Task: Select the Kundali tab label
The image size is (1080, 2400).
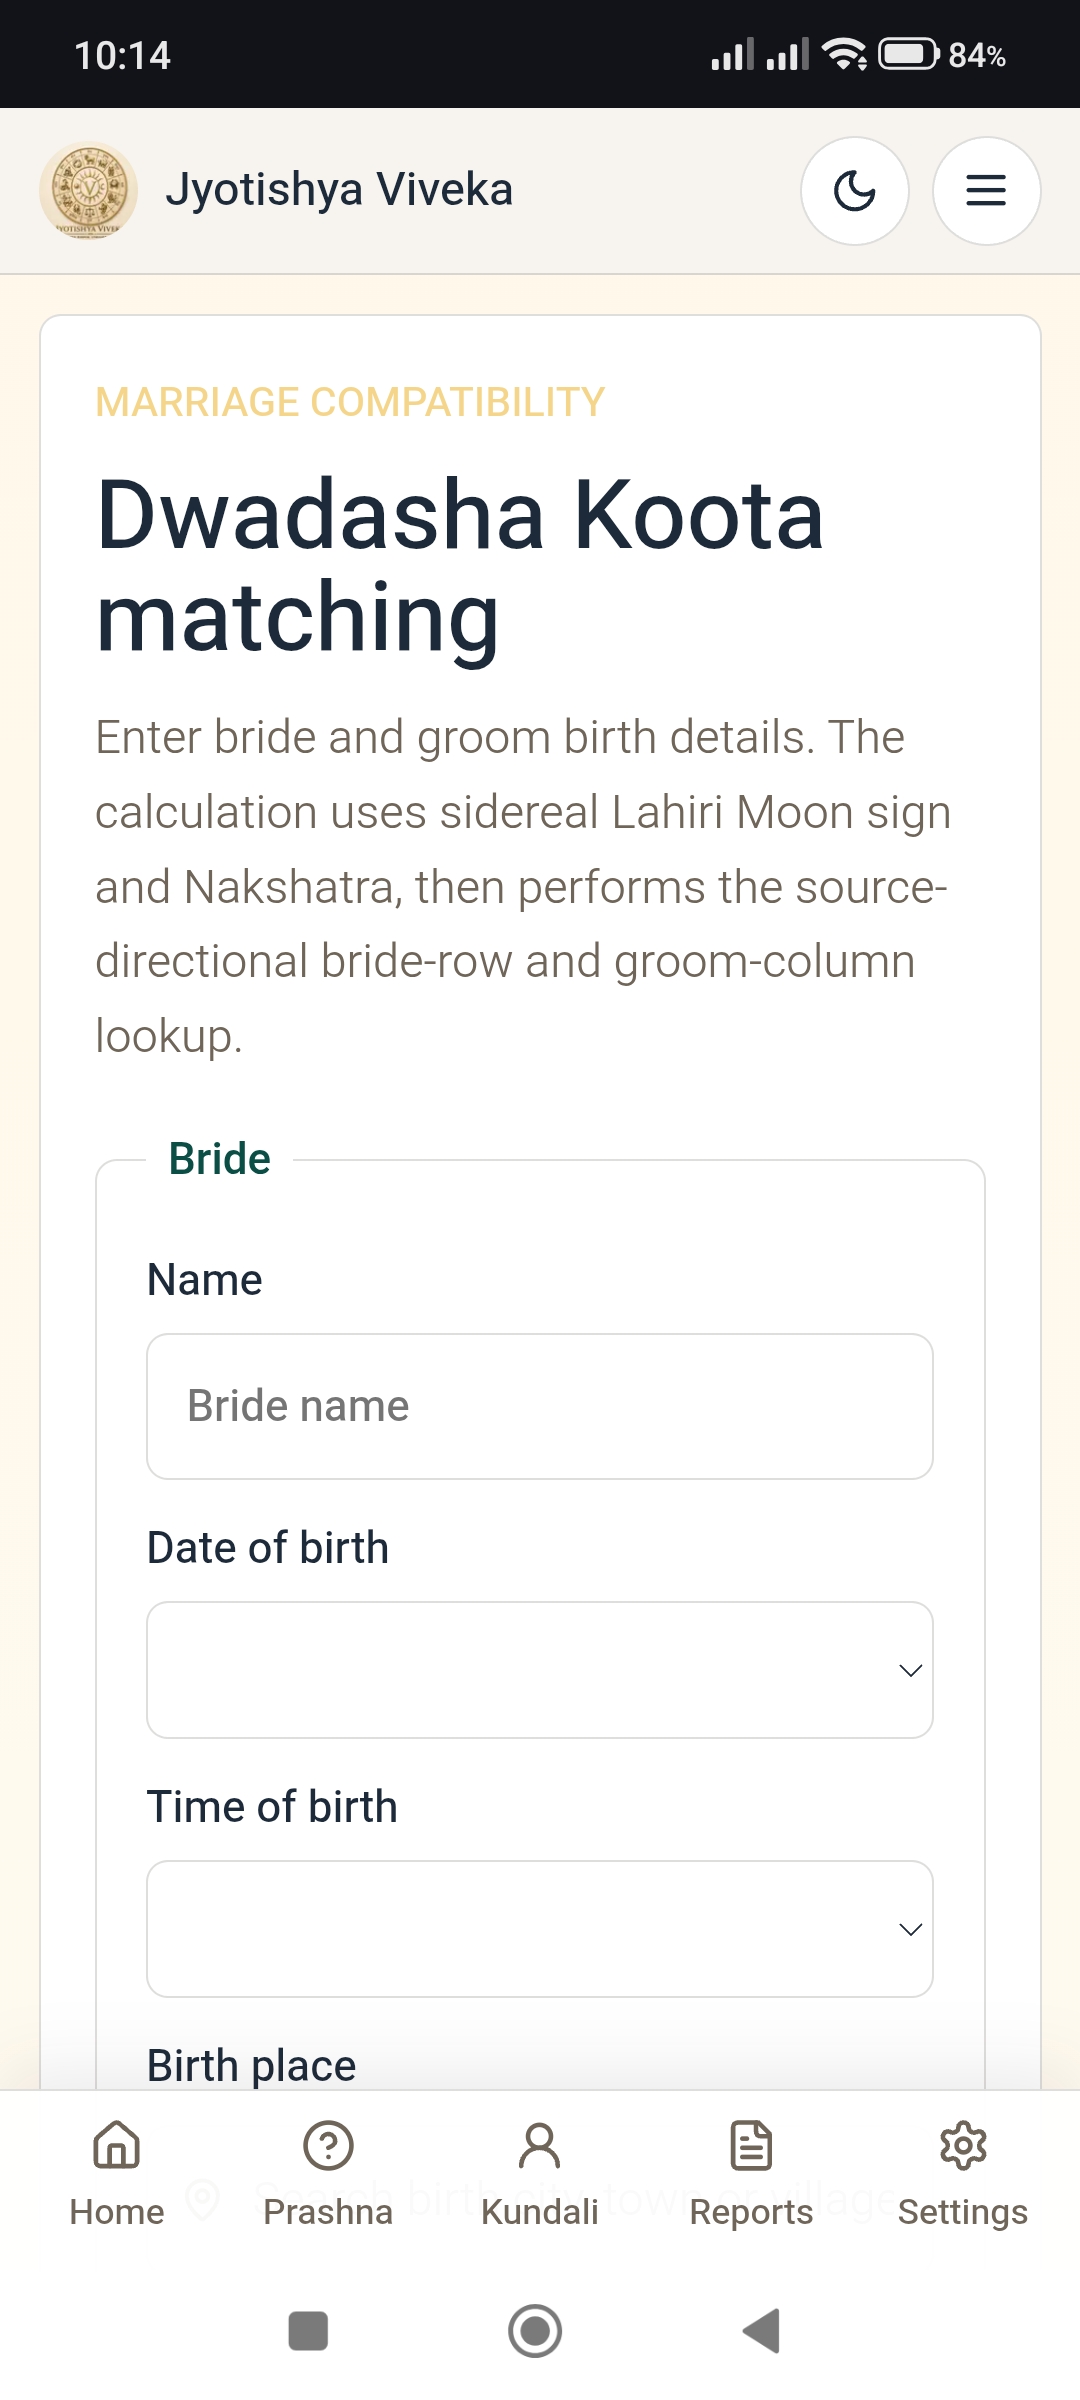Action: point(540,2212)
